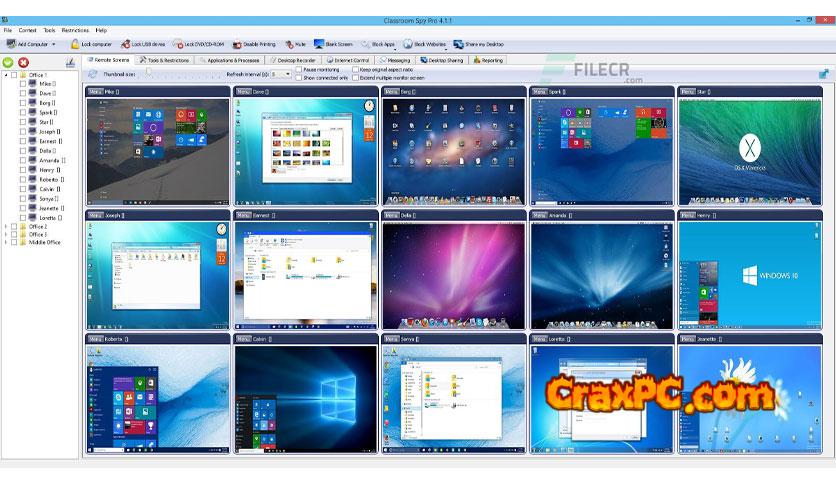Click the Mute toolbar icon
The width and height of the screenshot is (836, 484).
point(290,44)
